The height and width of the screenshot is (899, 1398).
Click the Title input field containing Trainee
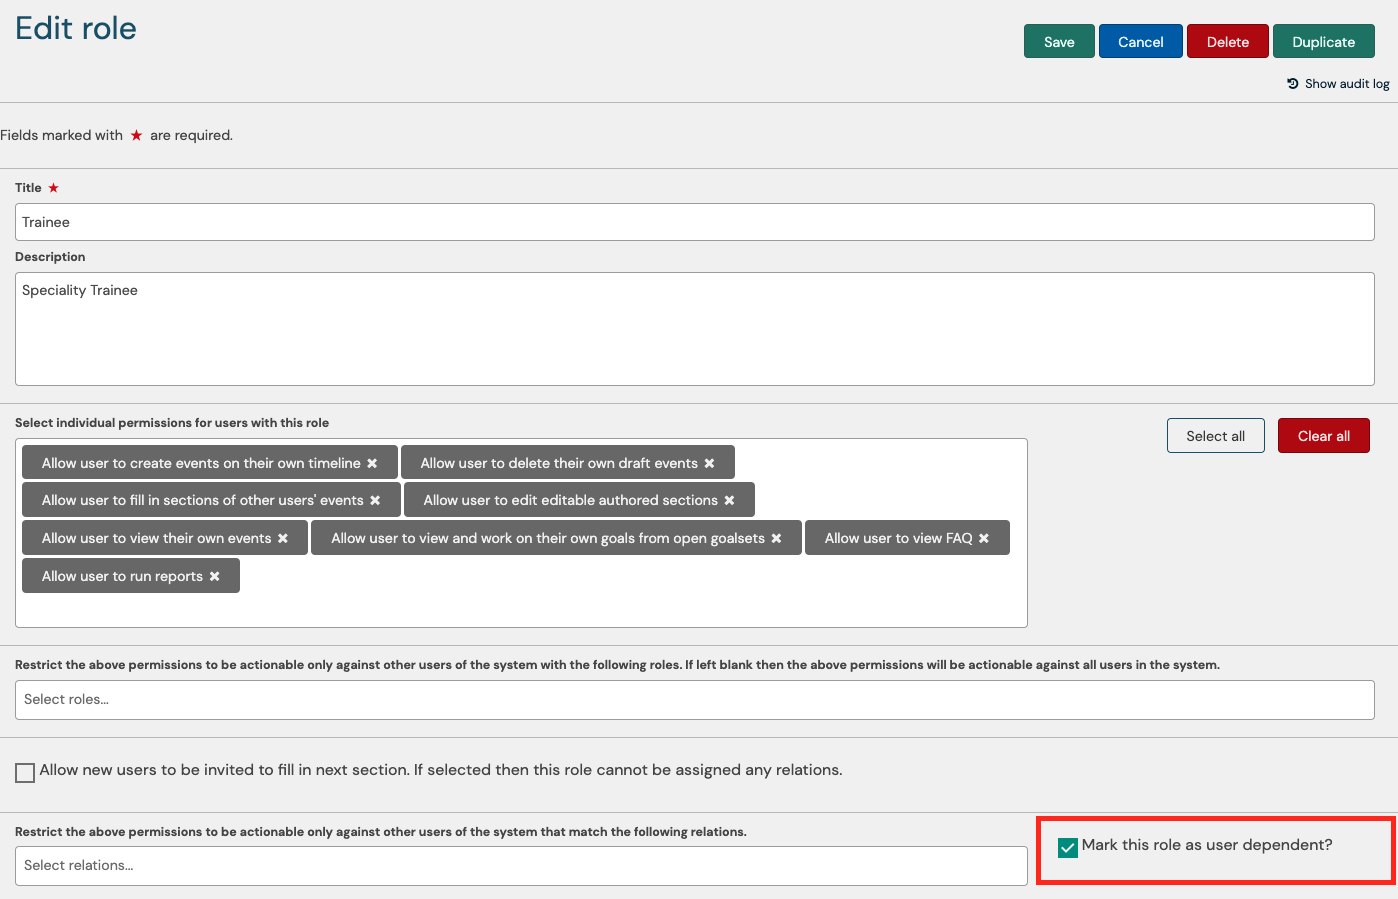pyautogui.click(x=694, y=222)
